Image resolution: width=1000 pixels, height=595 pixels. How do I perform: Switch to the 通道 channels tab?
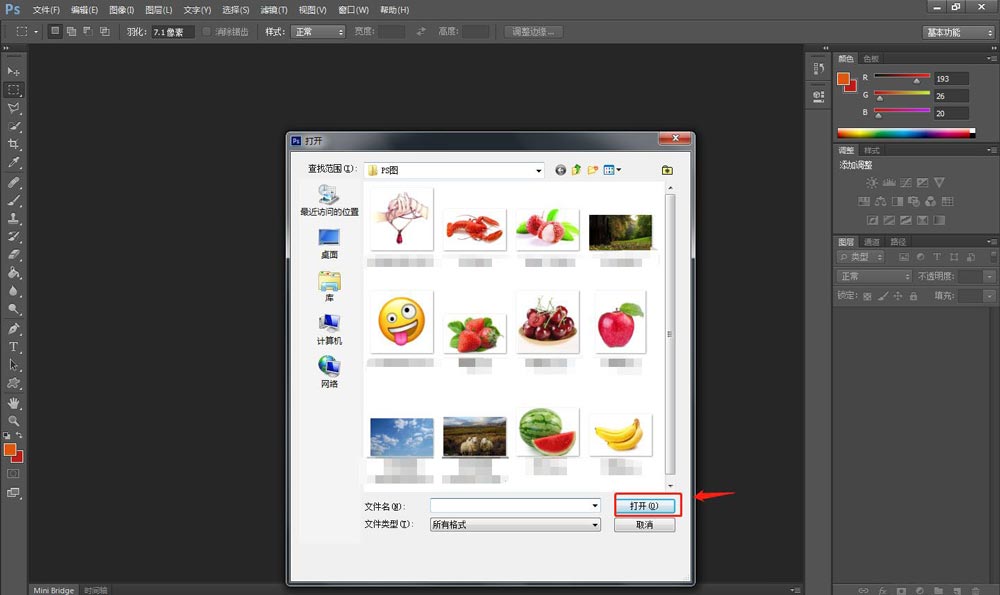[x=871, y=242]
